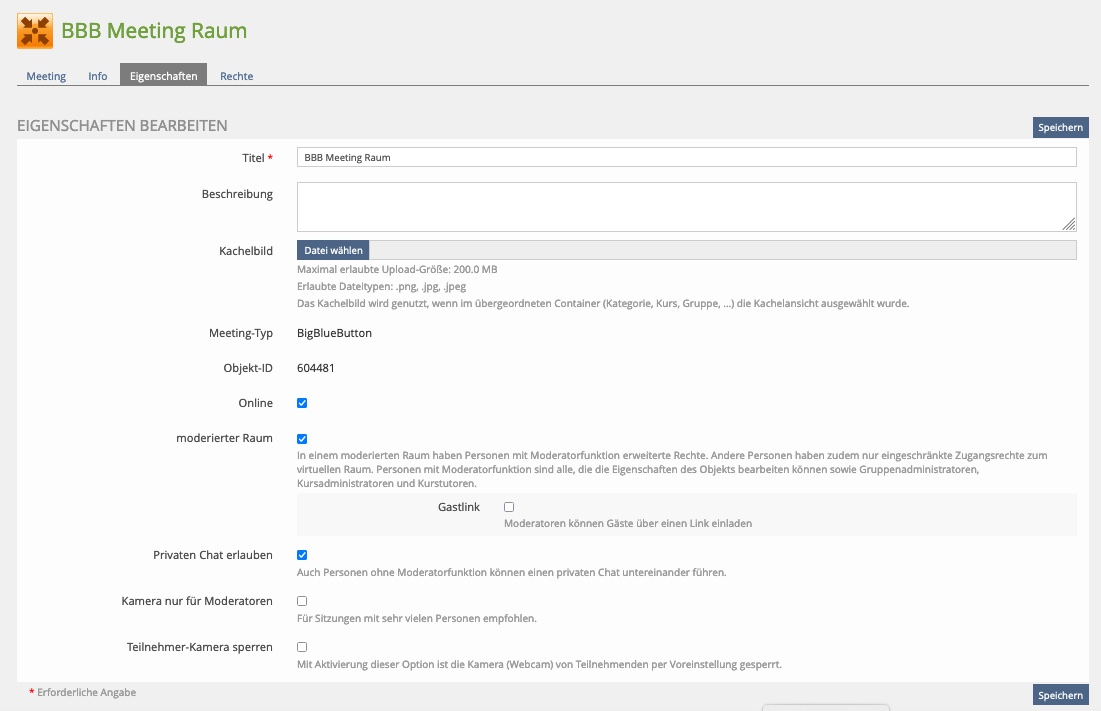This screenshot has height=711, width=1101.
Task: Click into the Beschreibung text area
Action: pyautogui.click(x=686, y=207)
